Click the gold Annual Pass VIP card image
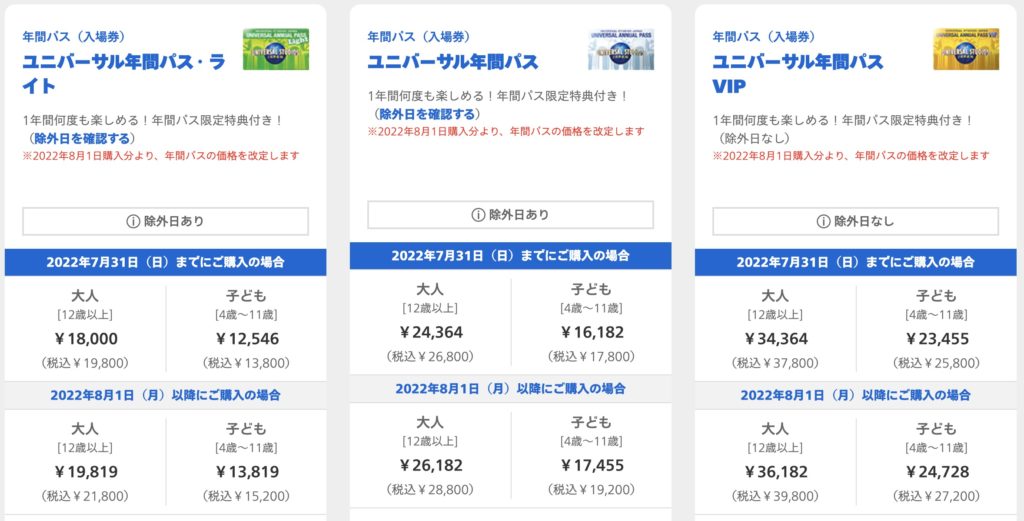The height and width of the screenshot is (521, 1024). click(965, 49)
